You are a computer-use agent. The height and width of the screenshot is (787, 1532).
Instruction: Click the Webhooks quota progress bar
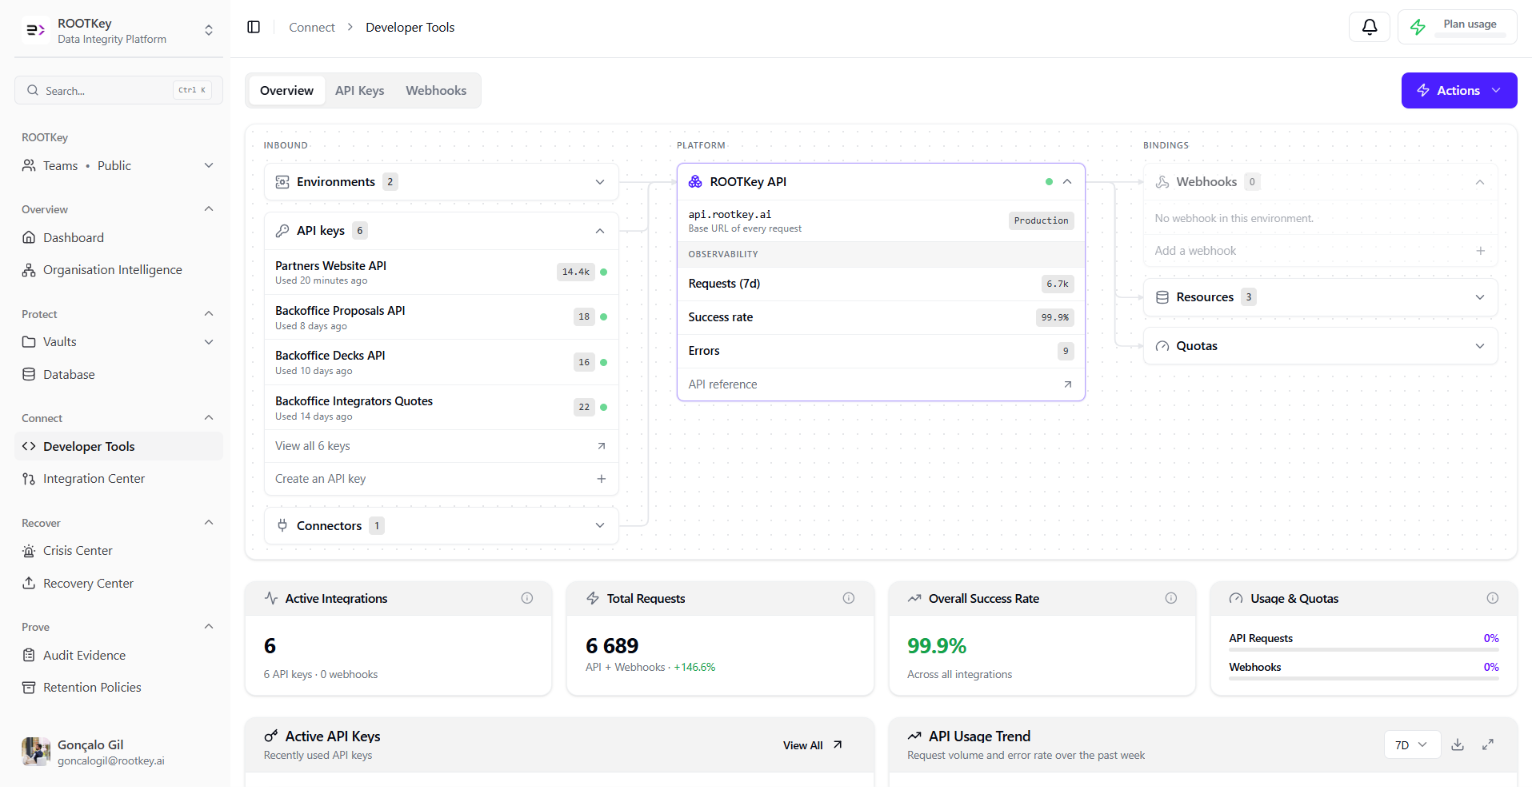click(1363, 679)
